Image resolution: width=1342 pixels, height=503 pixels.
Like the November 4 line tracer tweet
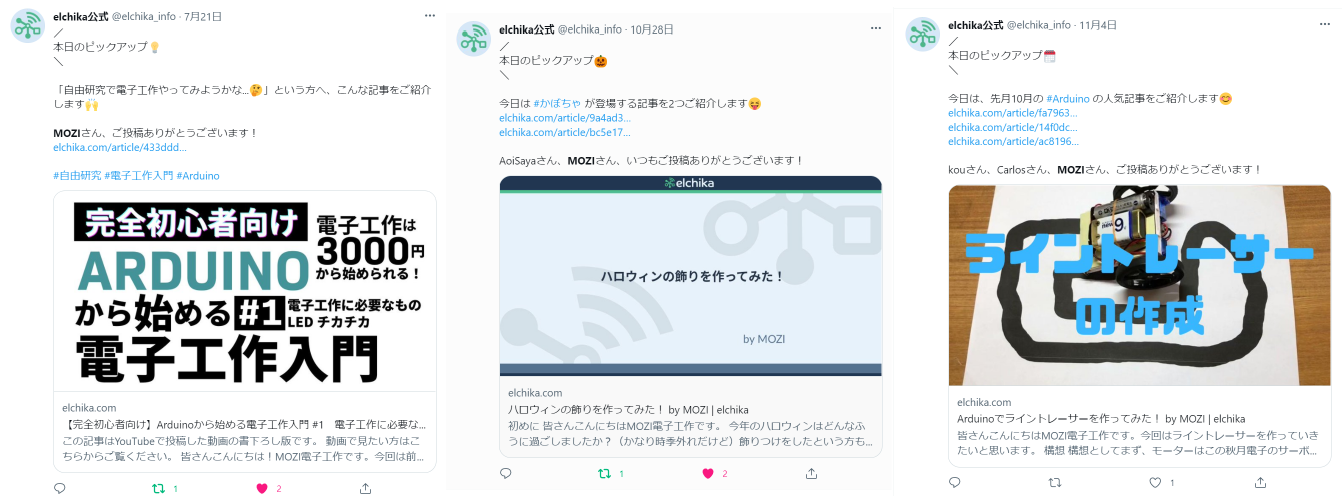coord(1157,482)
